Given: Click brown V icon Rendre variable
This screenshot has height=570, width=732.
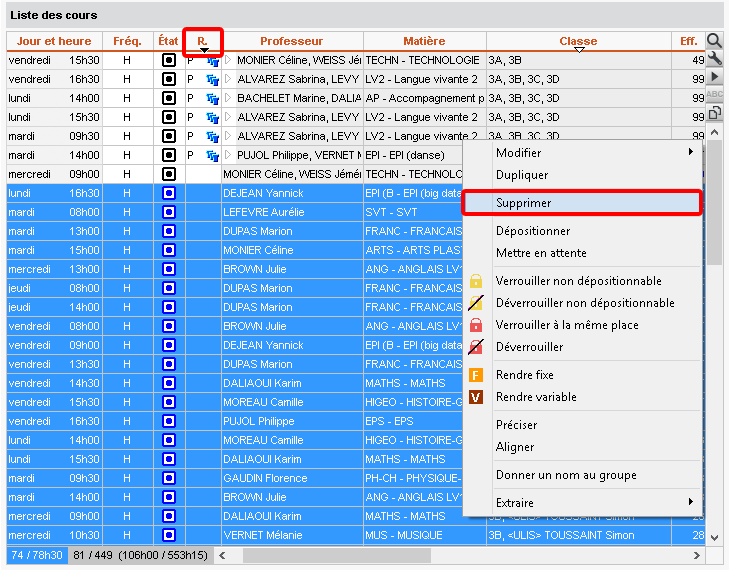Looking at the screenshot, I should tap(476, 397).
